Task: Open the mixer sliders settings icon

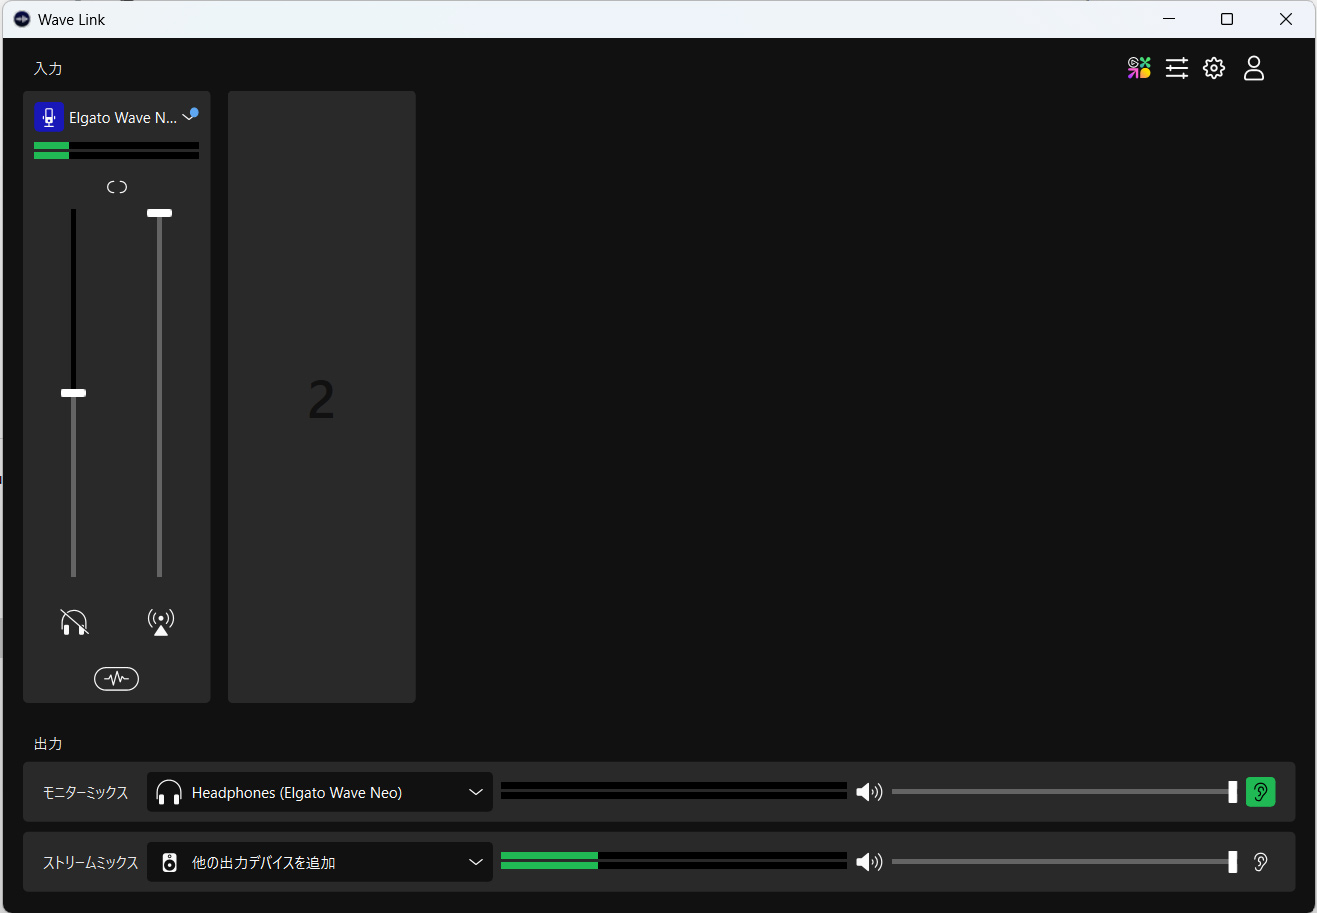Action: [1177, 68]
